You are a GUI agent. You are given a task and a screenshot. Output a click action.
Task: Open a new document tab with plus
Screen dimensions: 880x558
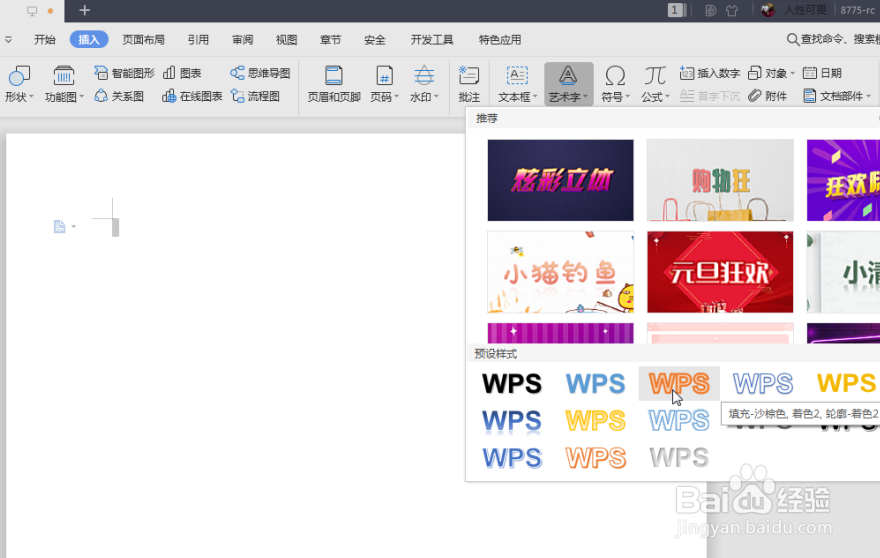84,10
